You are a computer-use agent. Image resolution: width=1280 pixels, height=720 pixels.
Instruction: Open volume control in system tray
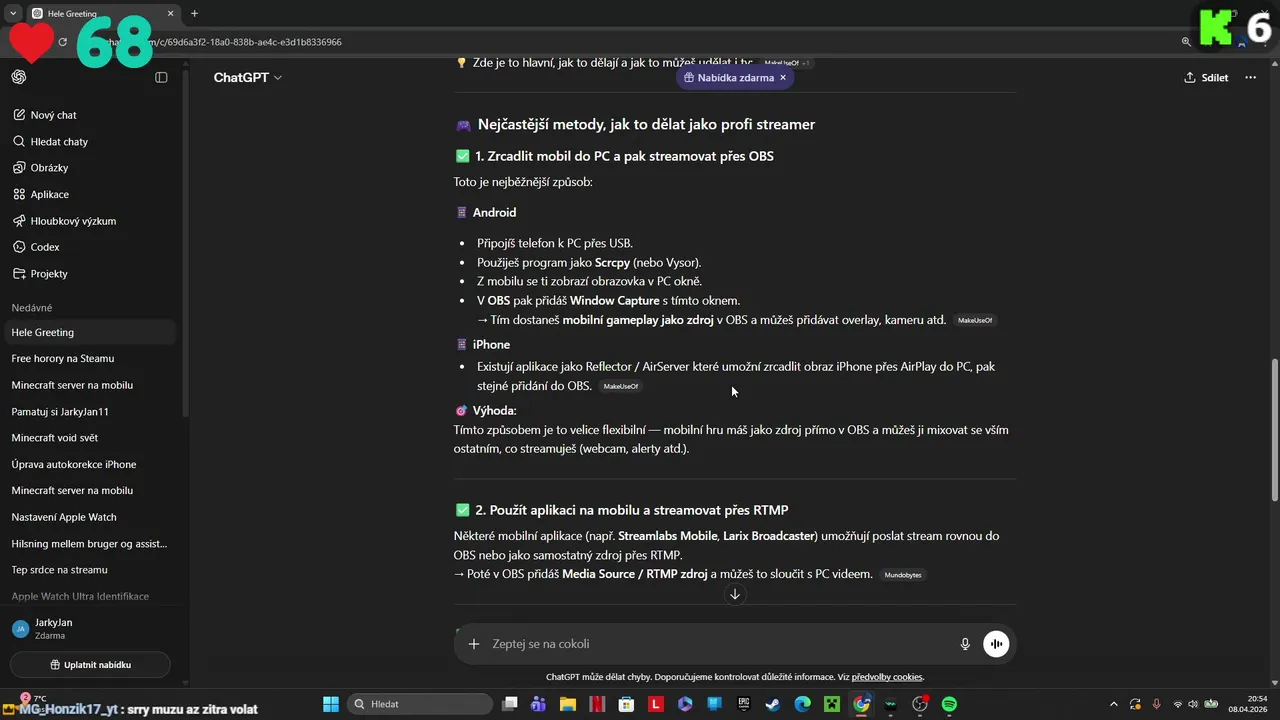pos(1193,704)
